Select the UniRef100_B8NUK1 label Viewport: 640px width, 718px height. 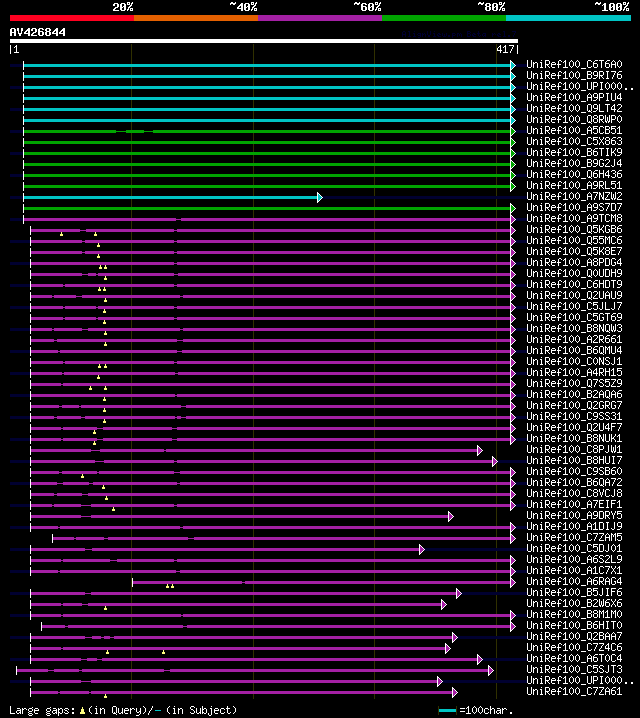(x=574, y=438)
